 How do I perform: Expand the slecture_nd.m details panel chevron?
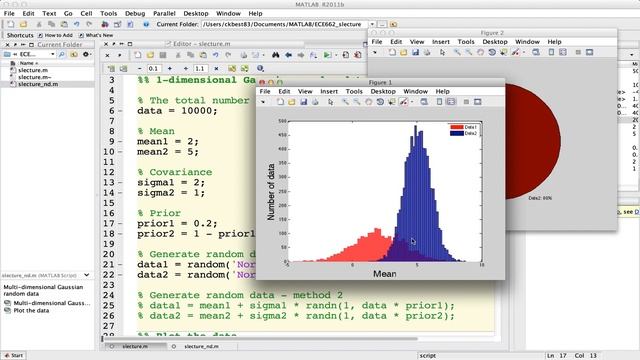click(87, 275)
